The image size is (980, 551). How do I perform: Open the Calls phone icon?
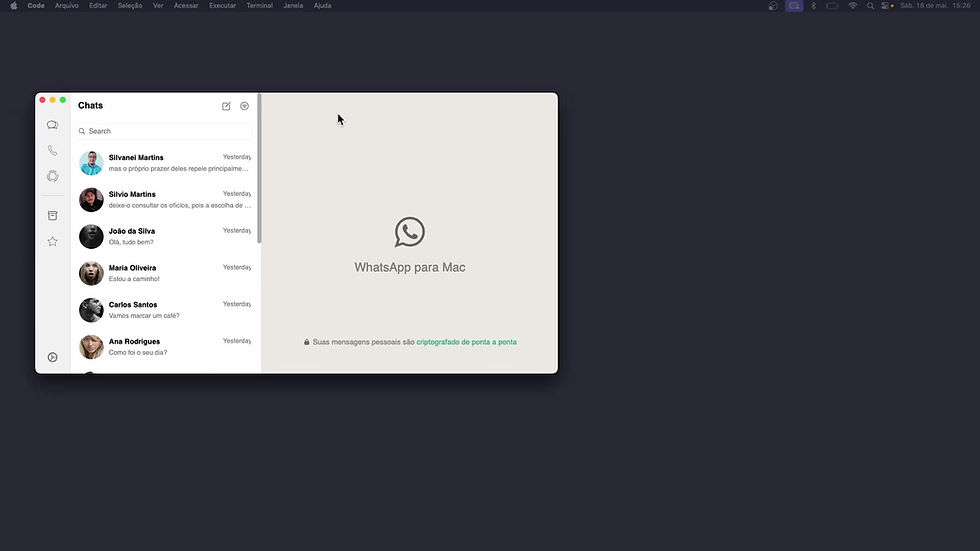click(52, 151)
